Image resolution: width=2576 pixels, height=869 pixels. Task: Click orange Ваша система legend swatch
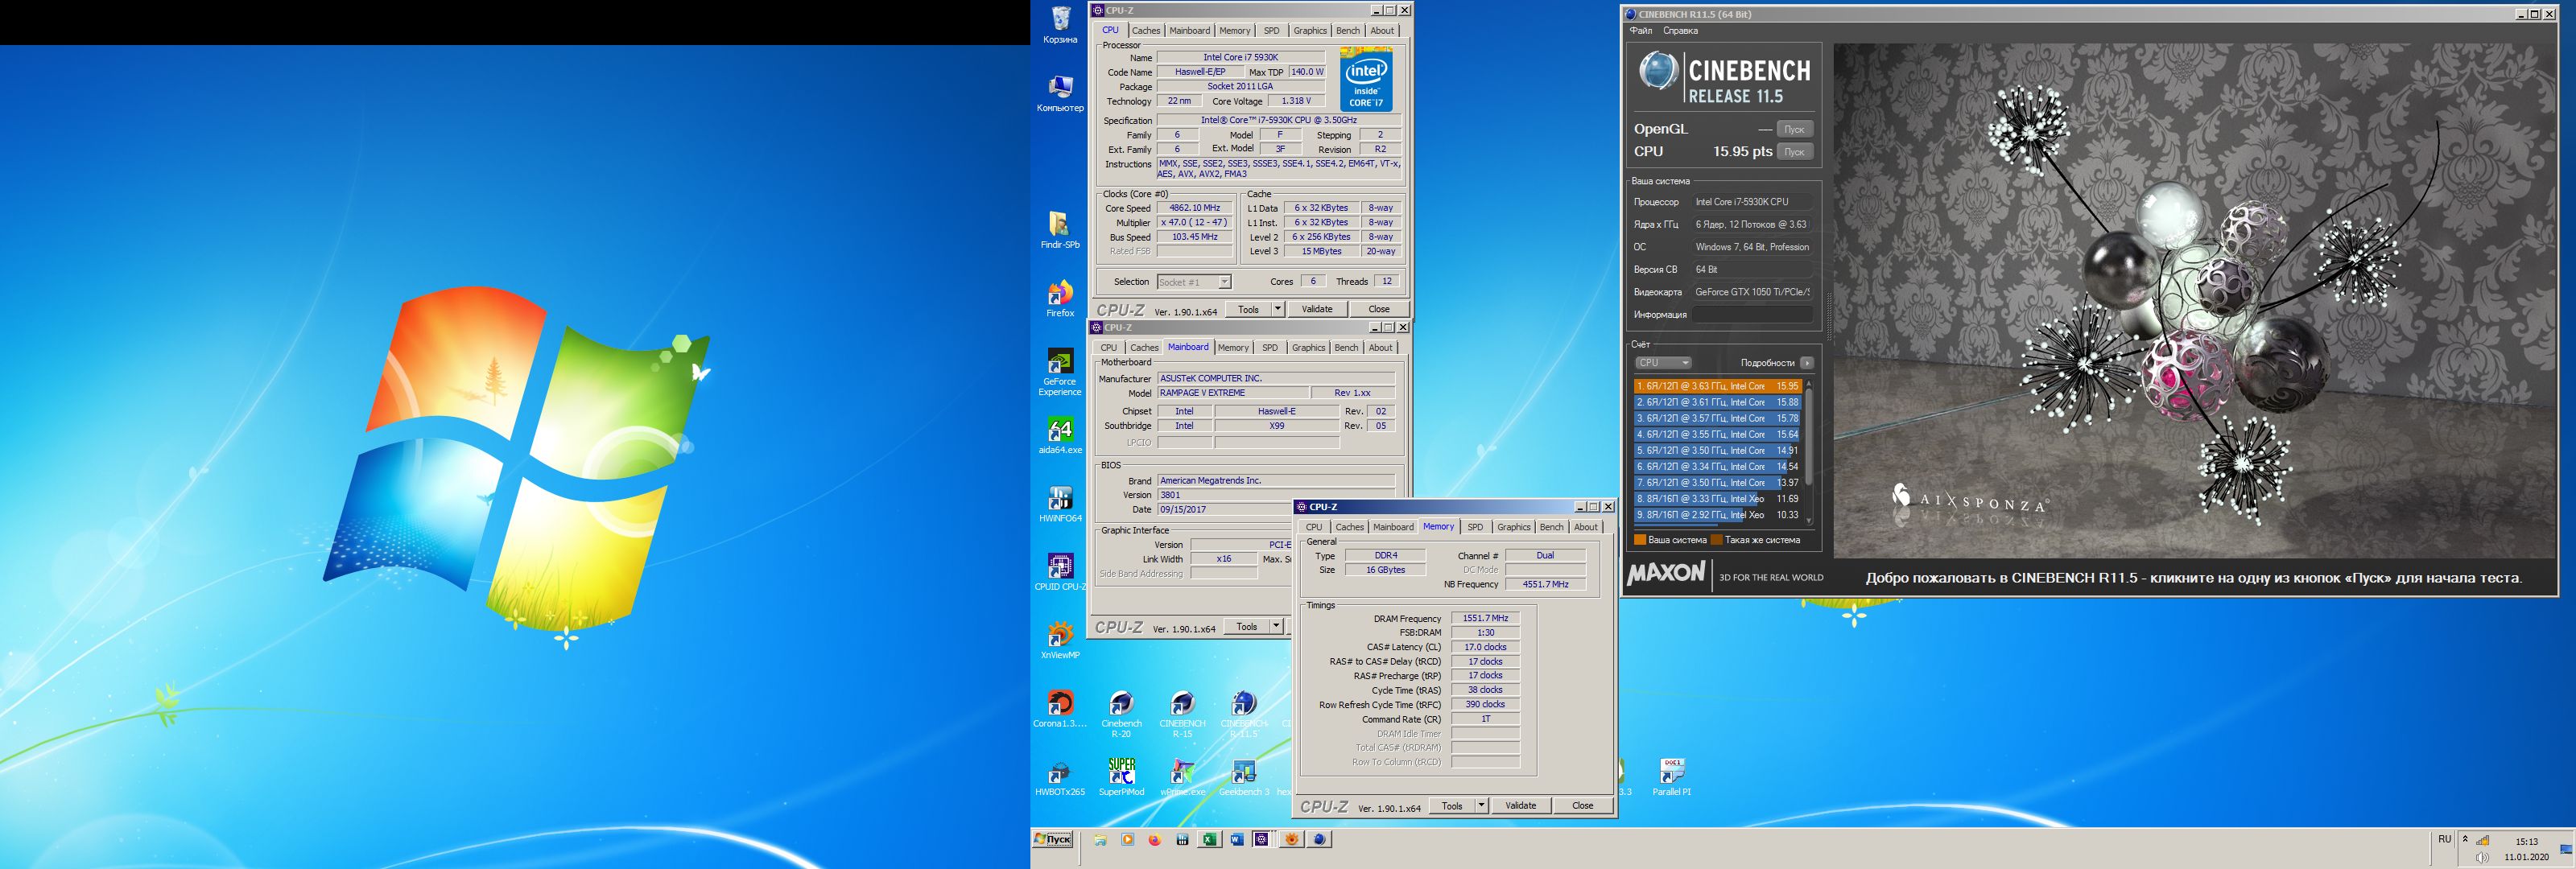[1639, 540]
